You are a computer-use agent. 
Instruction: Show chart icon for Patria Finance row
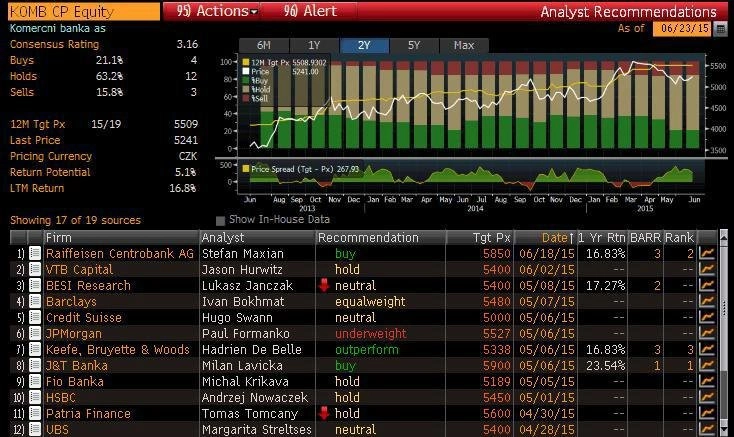[x=707, y=414]
